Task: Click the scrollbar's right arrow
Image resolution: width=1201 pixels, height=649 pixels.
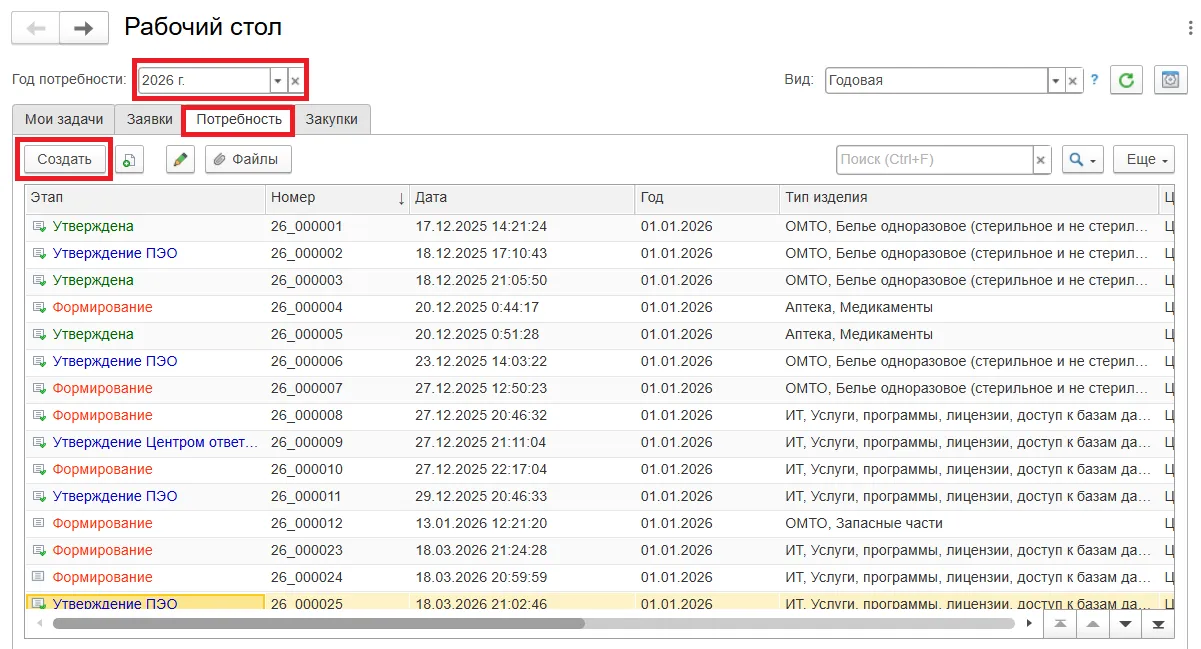Action: click(1030, 623)
